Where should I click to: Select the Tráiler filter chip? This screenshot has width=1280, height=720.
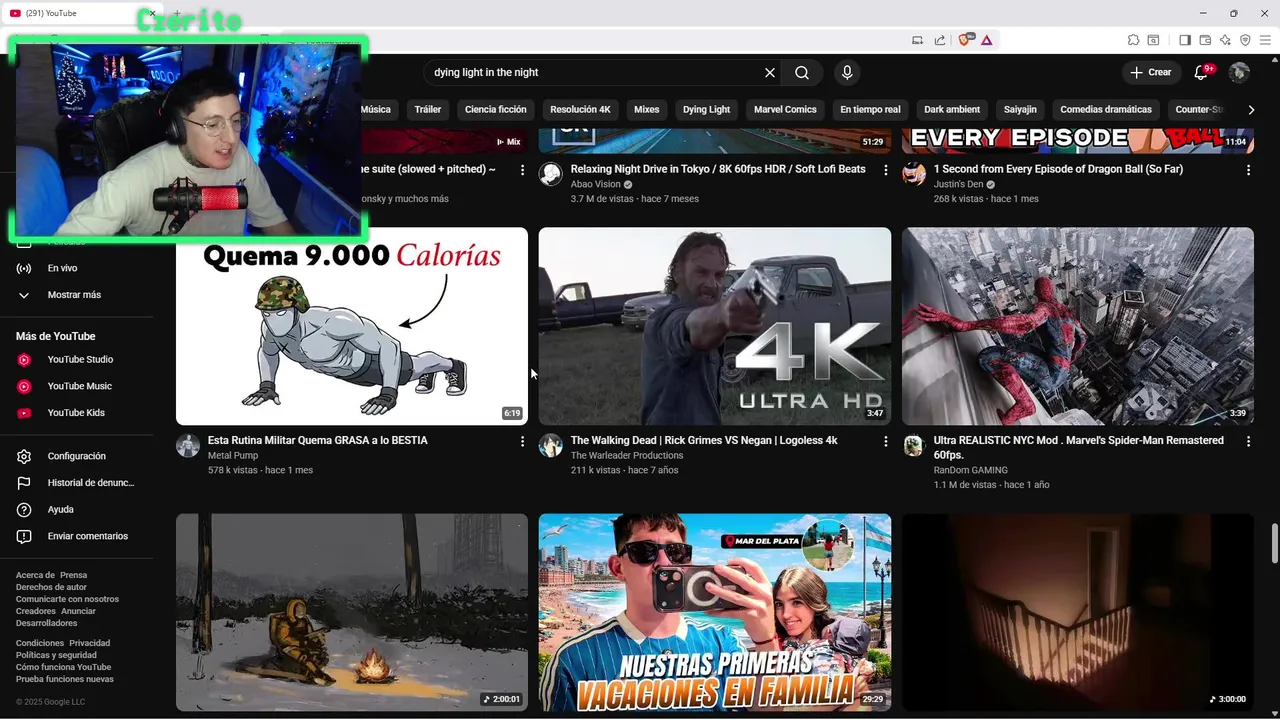[428, 110]
